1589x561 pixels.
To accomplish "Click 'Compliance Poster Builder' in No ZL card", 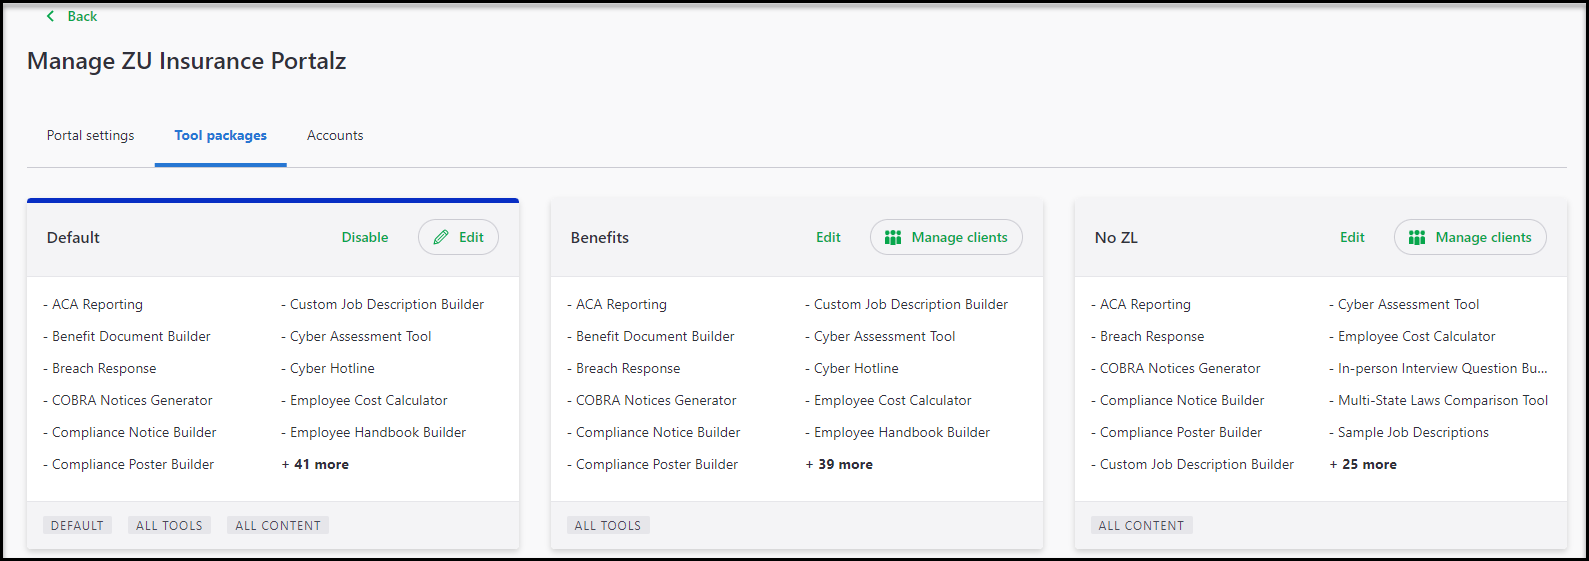I will [1181, 432].
